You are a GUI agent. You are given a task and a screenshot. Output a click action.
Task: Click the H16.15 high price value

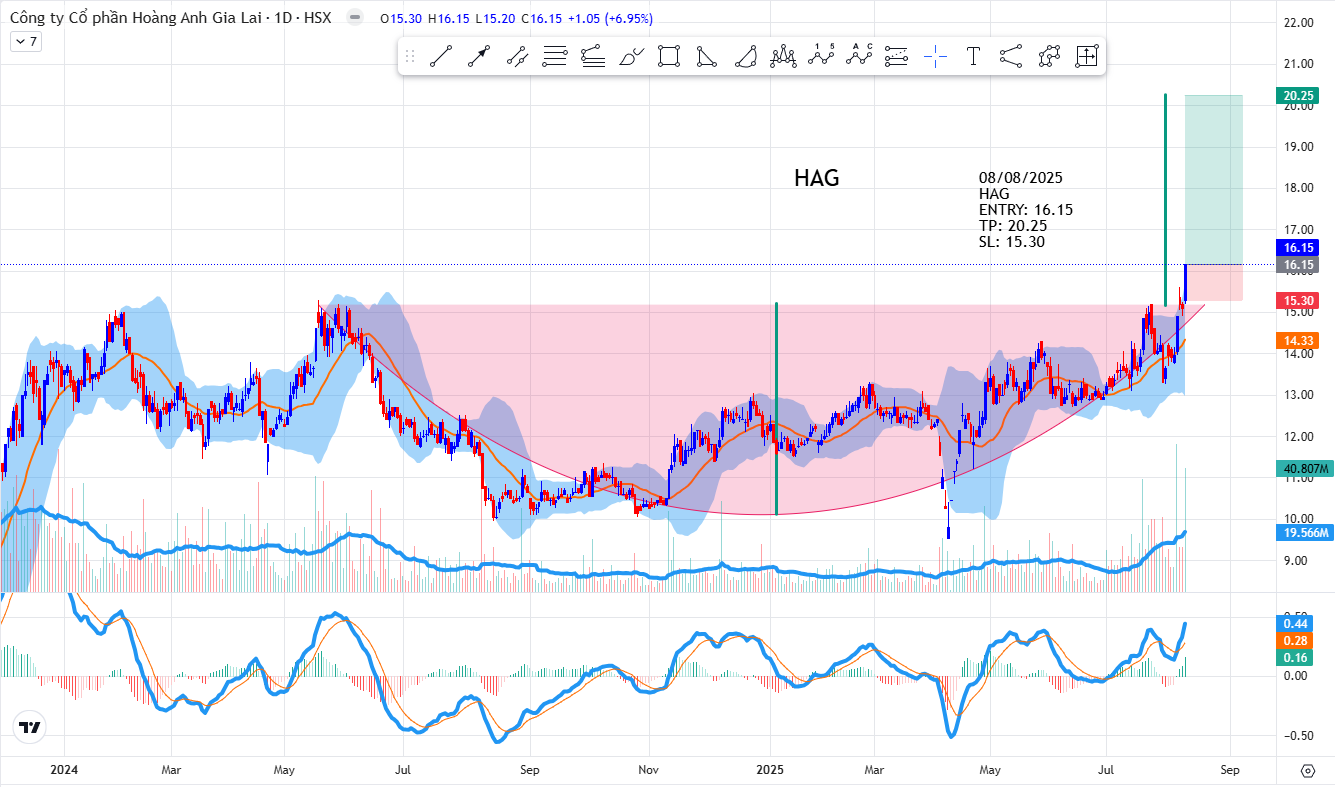click(447, 18)
